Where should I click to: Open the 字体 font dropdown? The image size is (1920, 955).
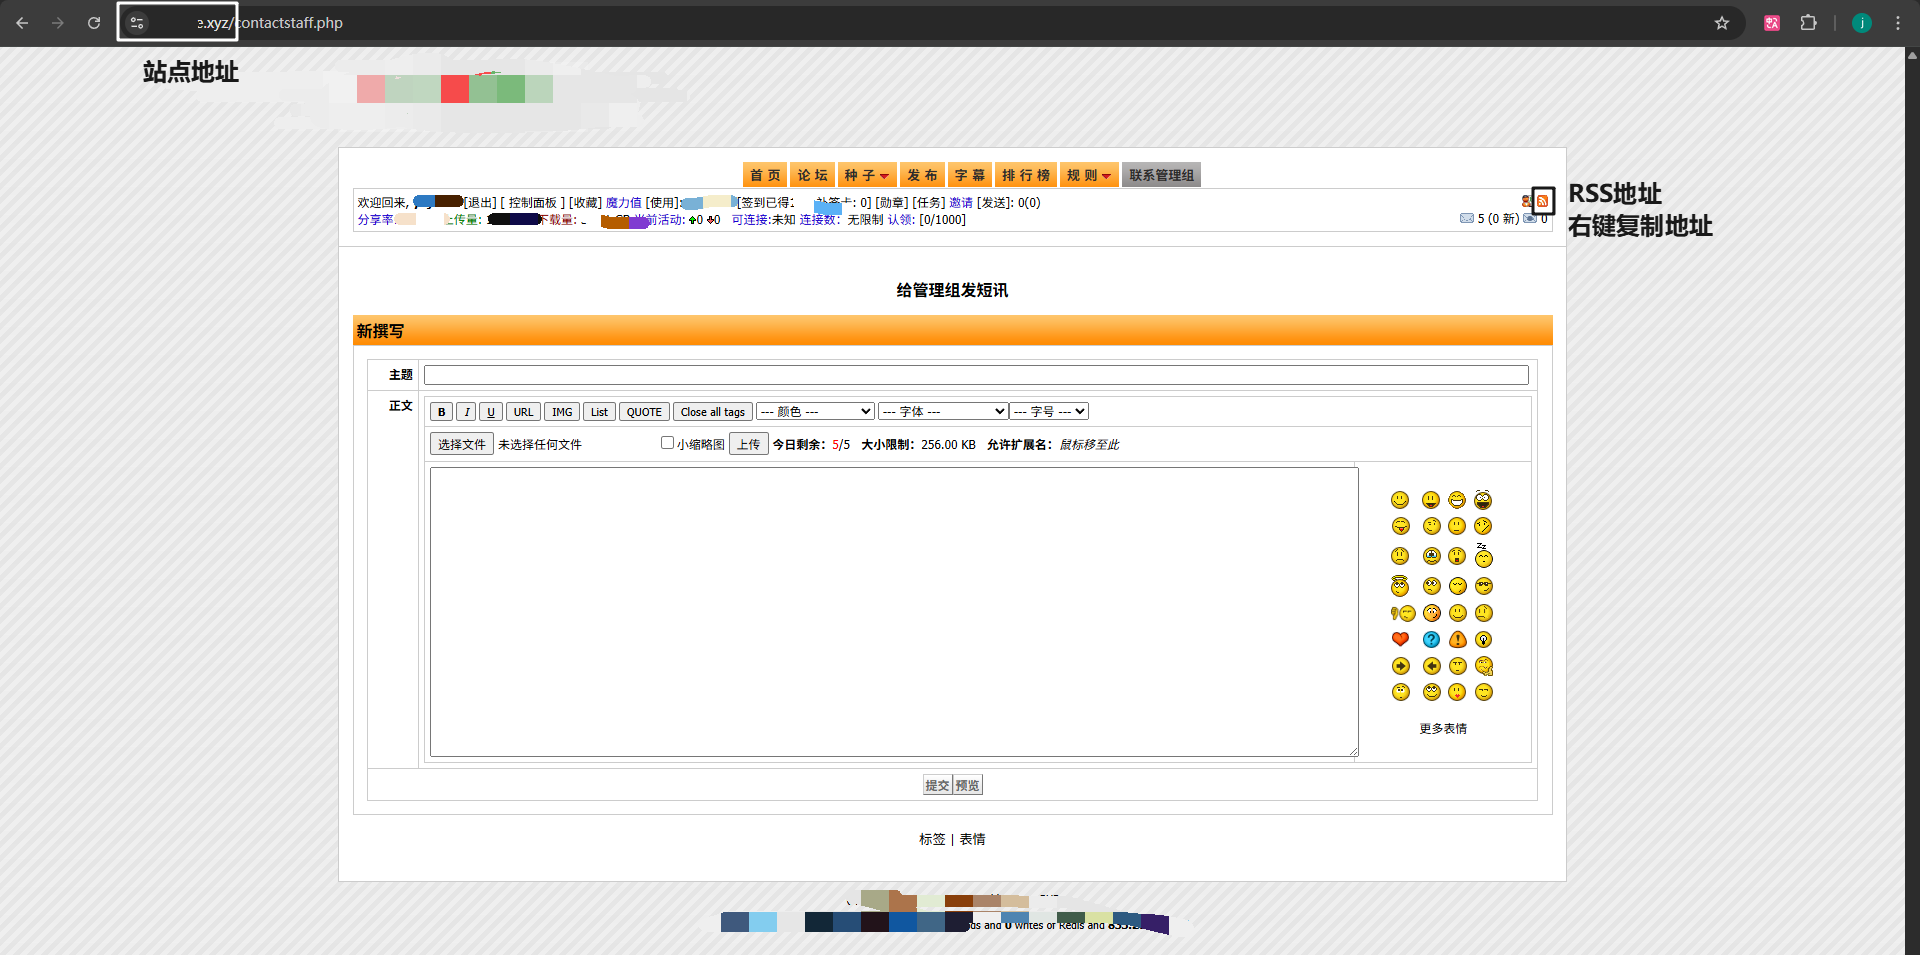point(943,411)
